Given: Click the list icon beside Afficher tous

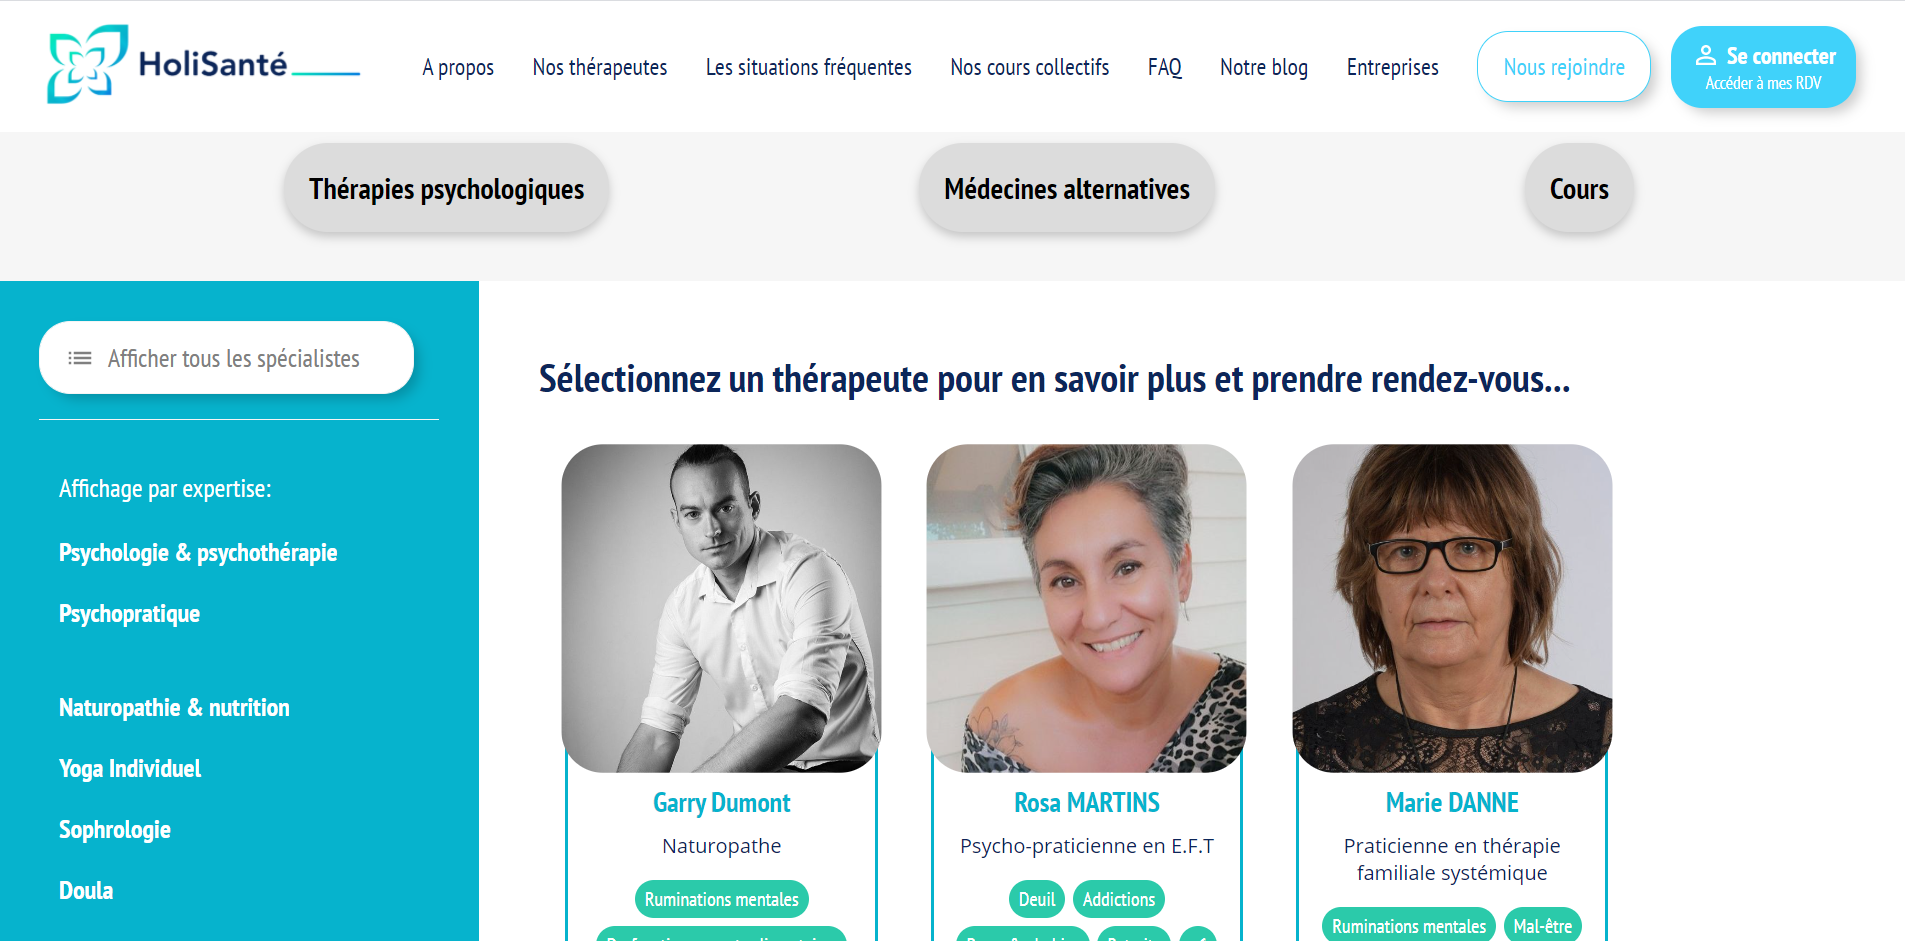Looking at the screenshot, I should point(80,358).
